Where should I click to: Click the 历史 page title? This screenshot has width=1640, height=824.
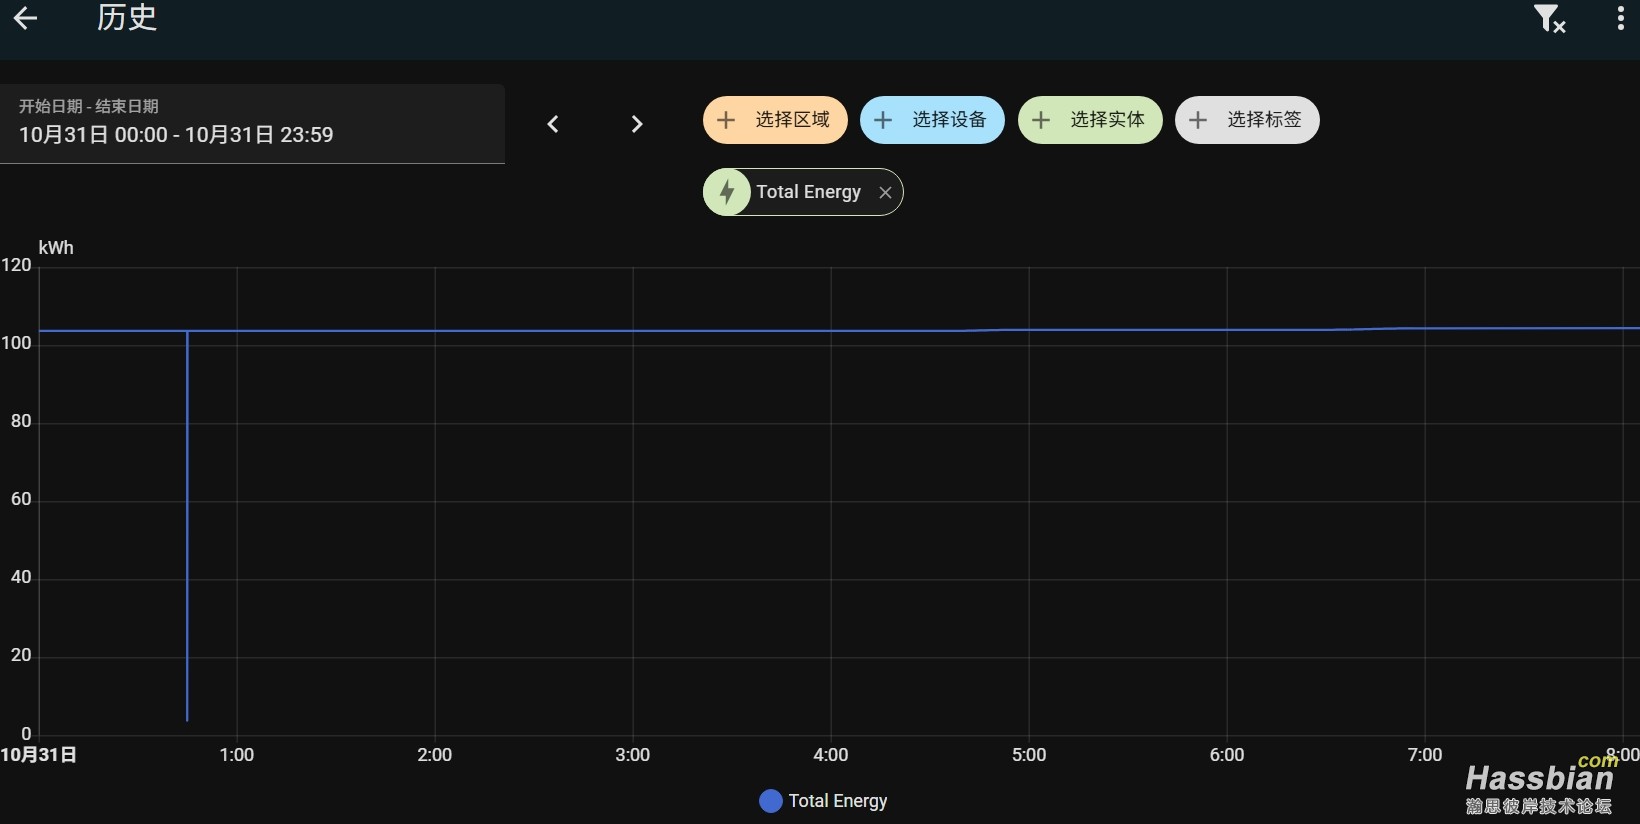click(127, 18)
